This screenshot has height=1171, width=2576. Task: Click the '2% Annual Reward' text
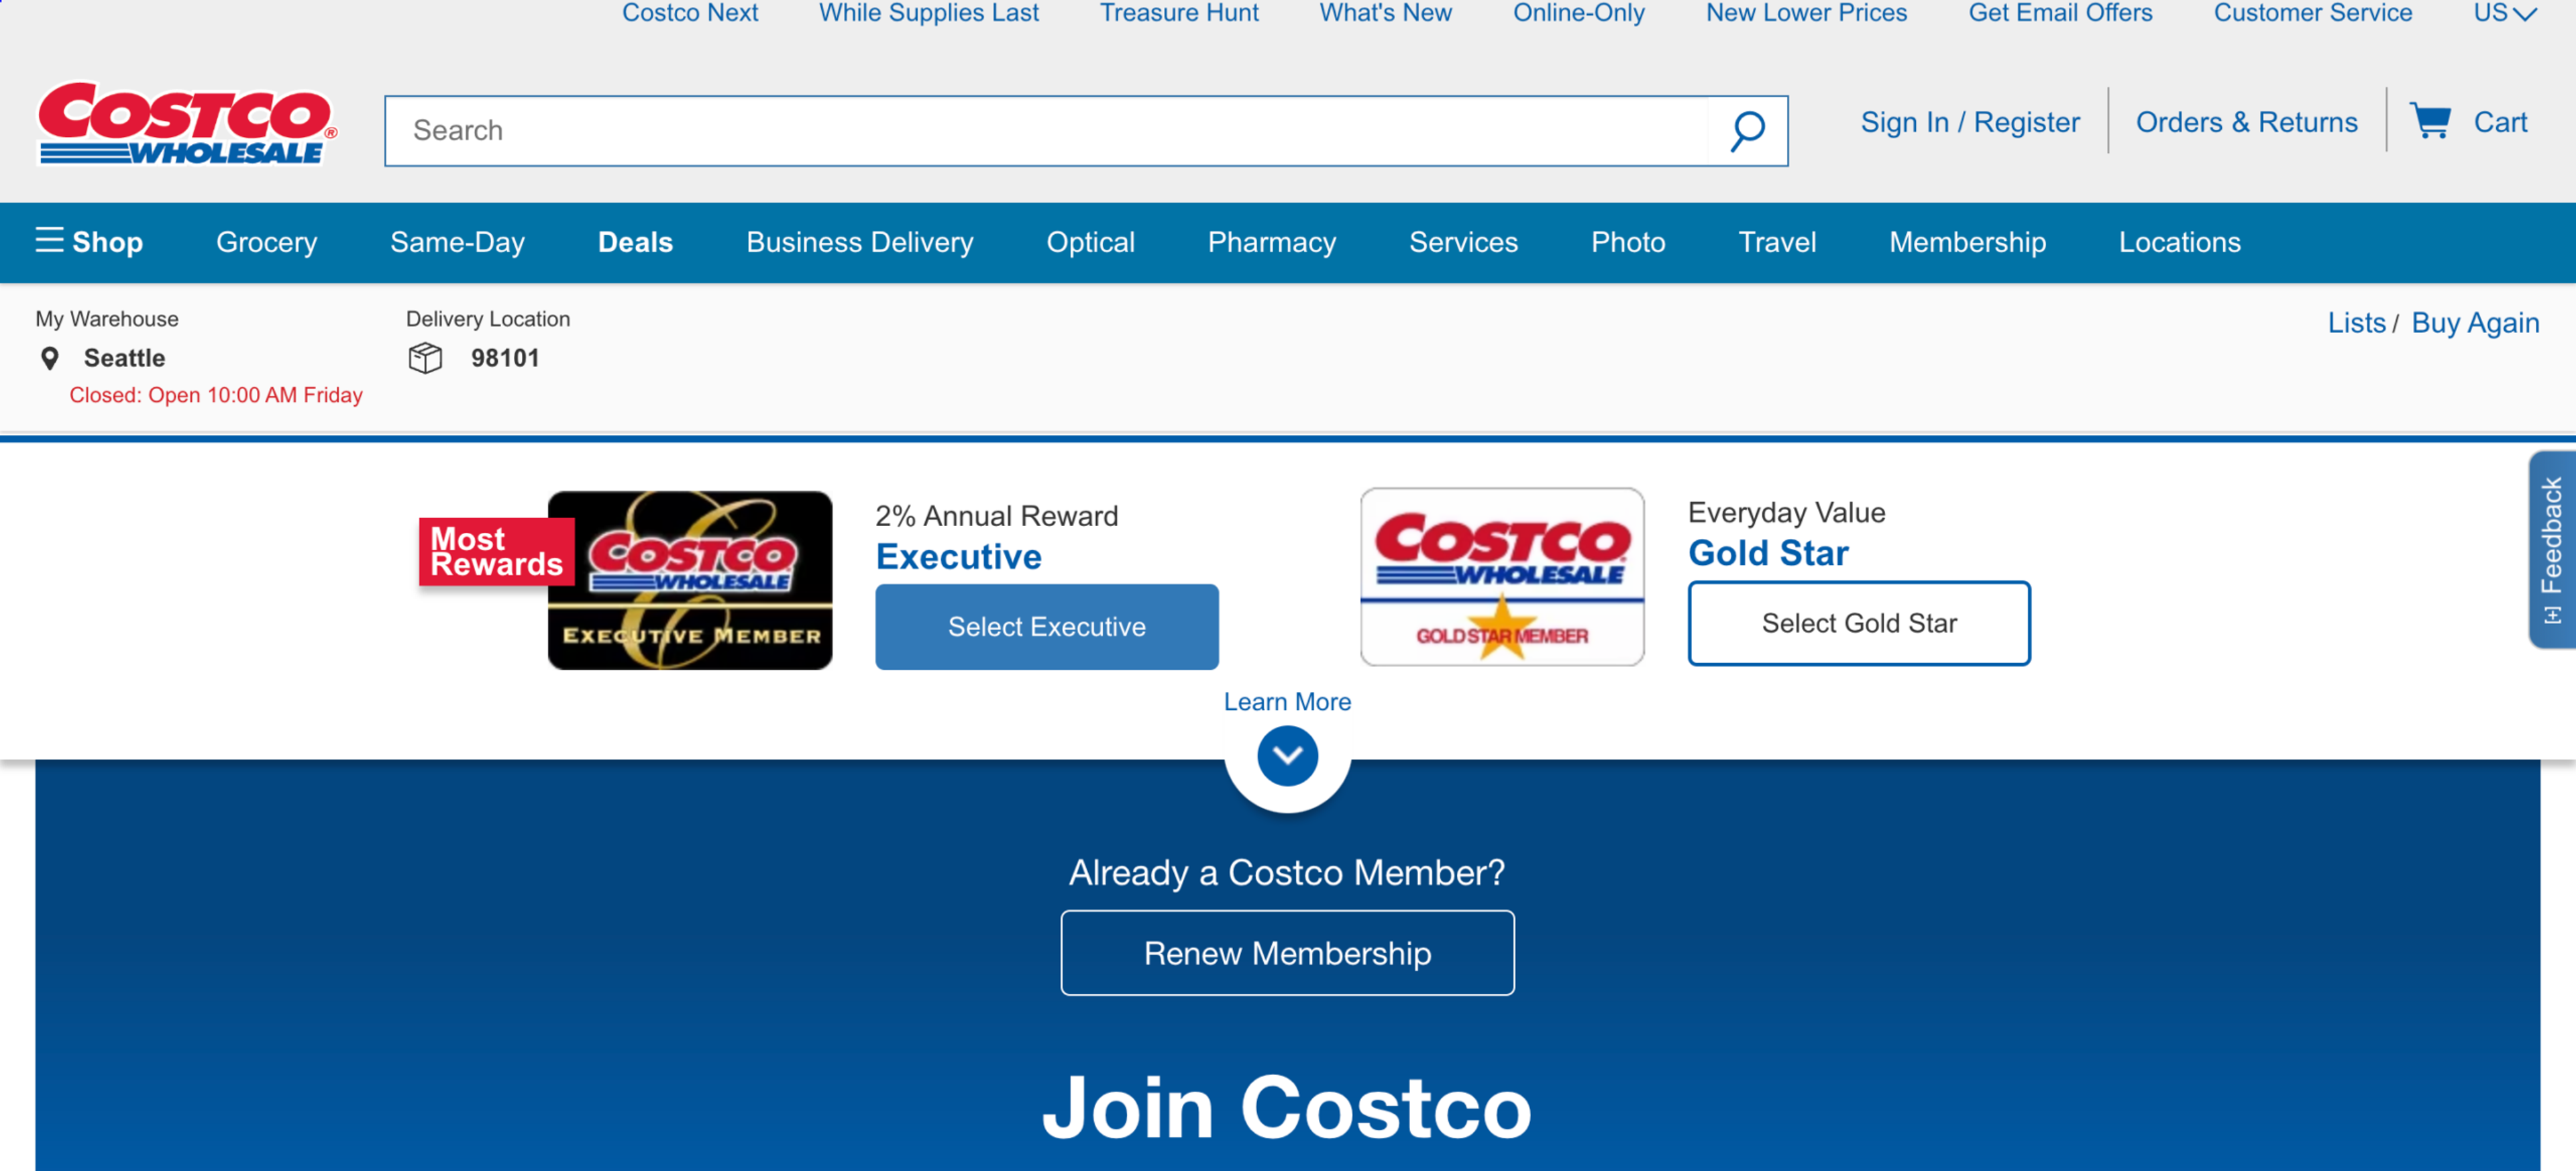[997, 516]
